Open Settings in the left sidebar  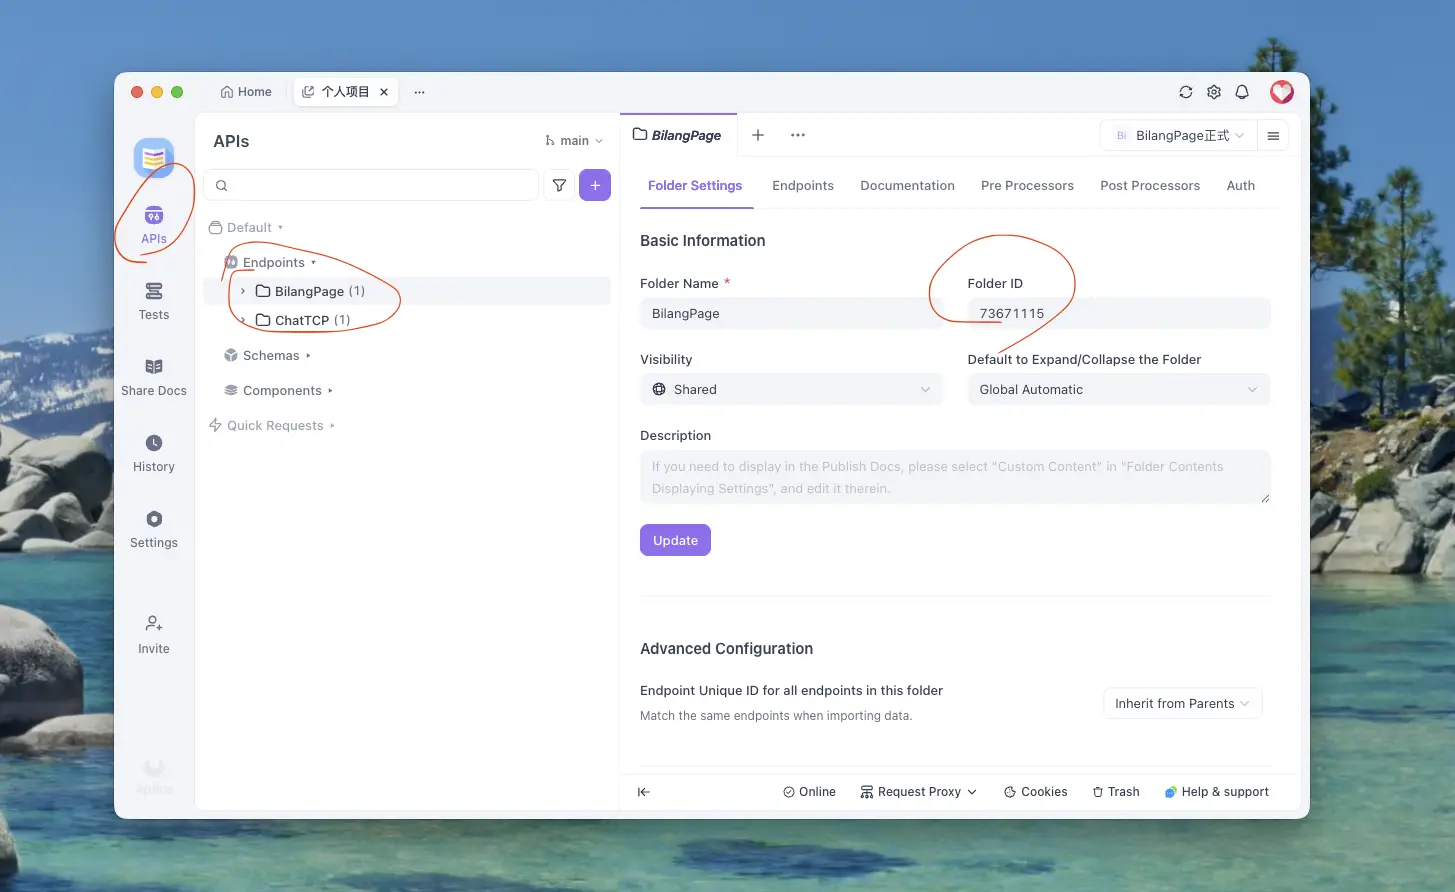tap(154, 529)
